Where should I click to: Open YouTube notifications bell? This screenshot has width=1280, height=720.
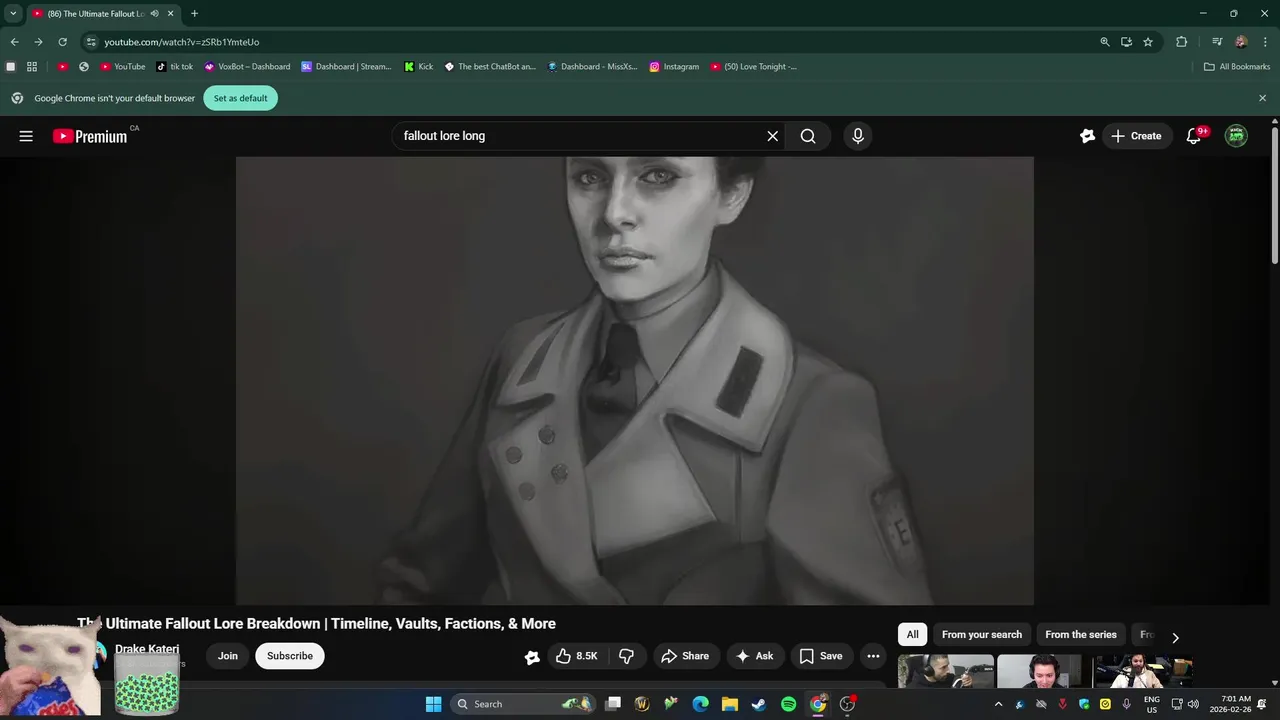click(1194, 136)
